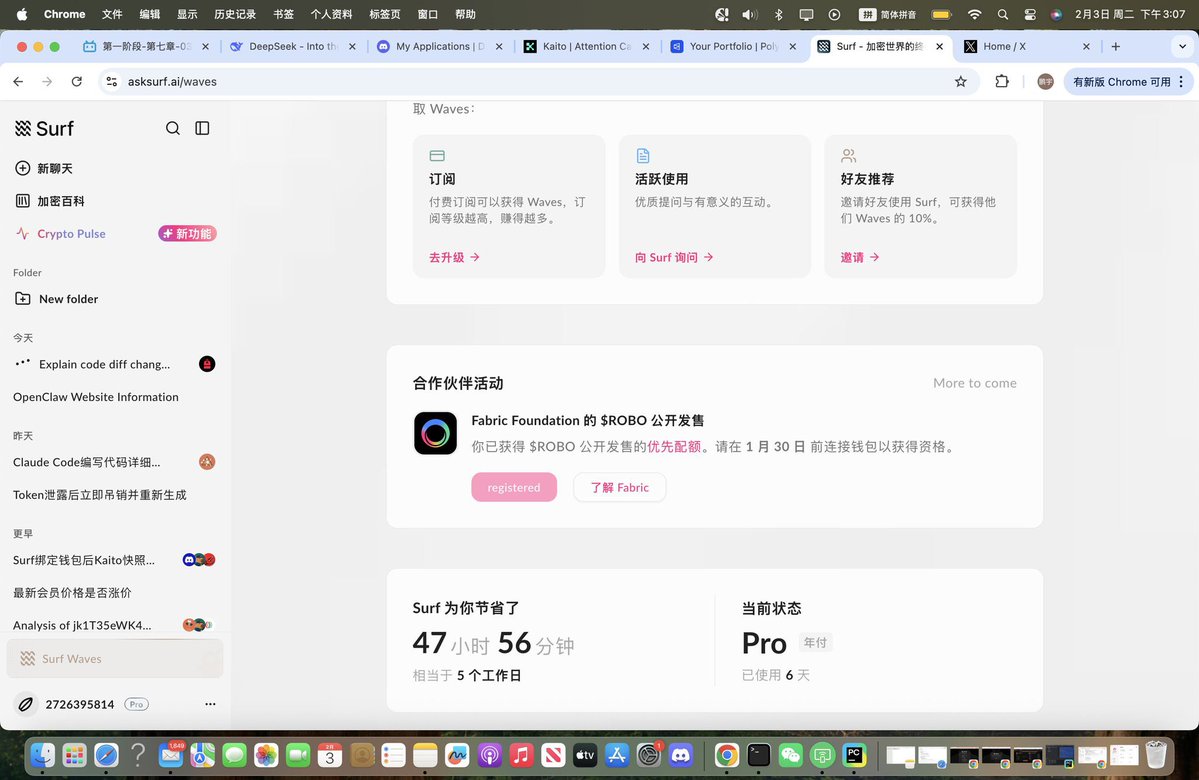Select Surf Waves in the sidebar
The height and width of the screenshot is (780, 1199).
pyautogui.click(x=115, y=658)
